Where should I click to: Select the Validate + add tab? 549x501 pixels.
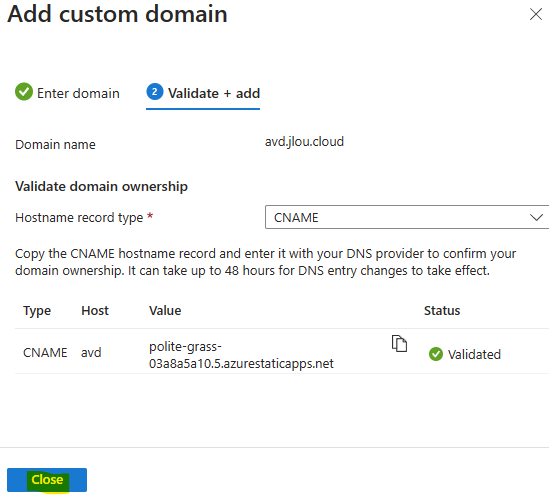pyautogui.click(x=203, y=93)
